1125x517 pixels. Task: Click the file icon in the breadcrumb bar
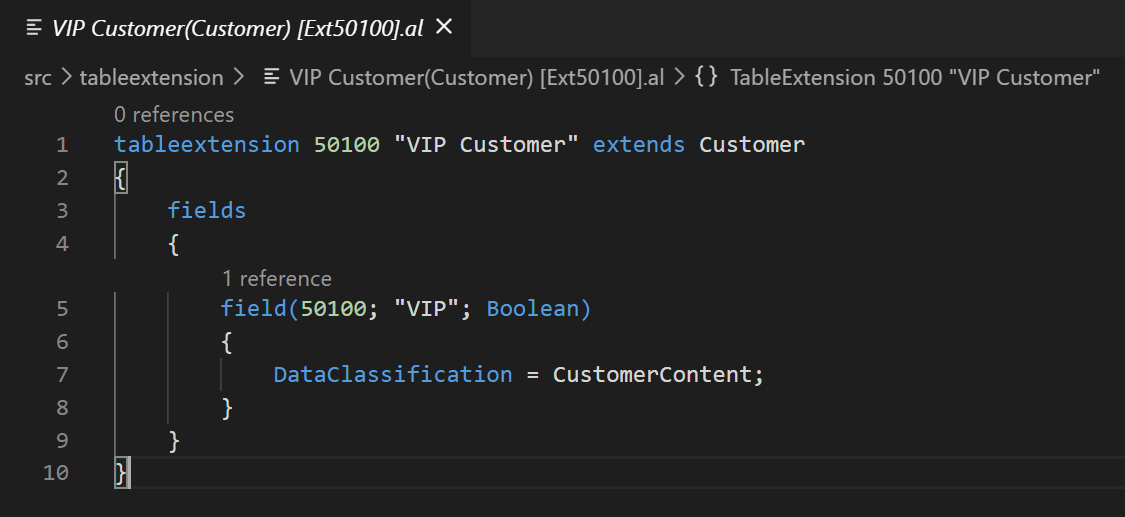[x=271, y=78]
